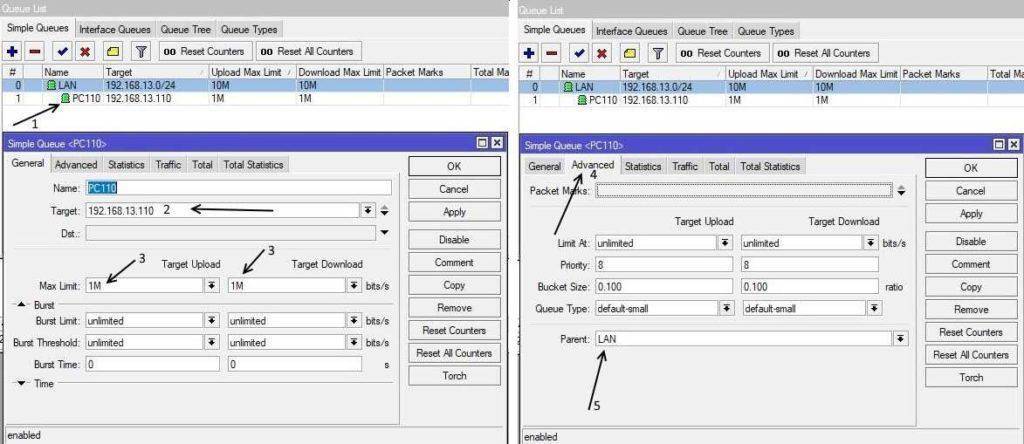Expand the Time section

[20, 383]
